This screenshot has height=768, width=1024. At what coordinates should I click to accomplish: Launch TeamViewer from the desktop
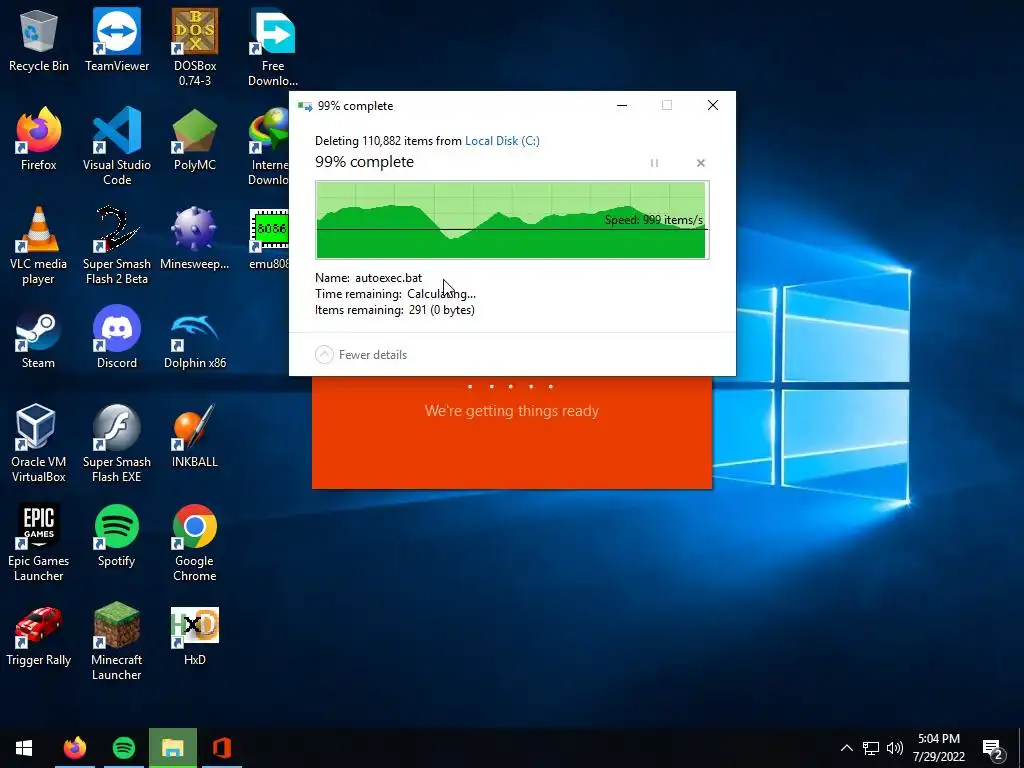117,40
